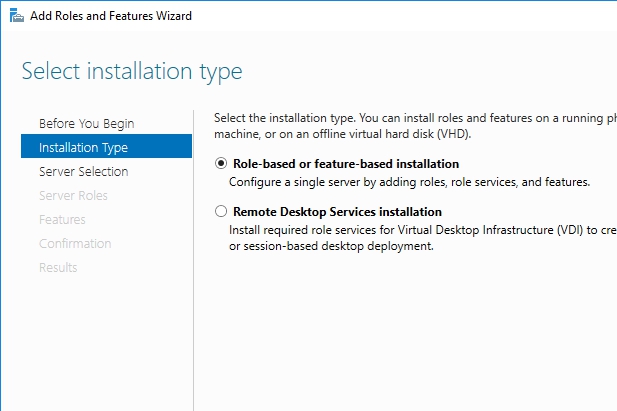This screenshot has width=617, height=411.
Task: Switch to the Server Selection step
Action: [83, 171]
